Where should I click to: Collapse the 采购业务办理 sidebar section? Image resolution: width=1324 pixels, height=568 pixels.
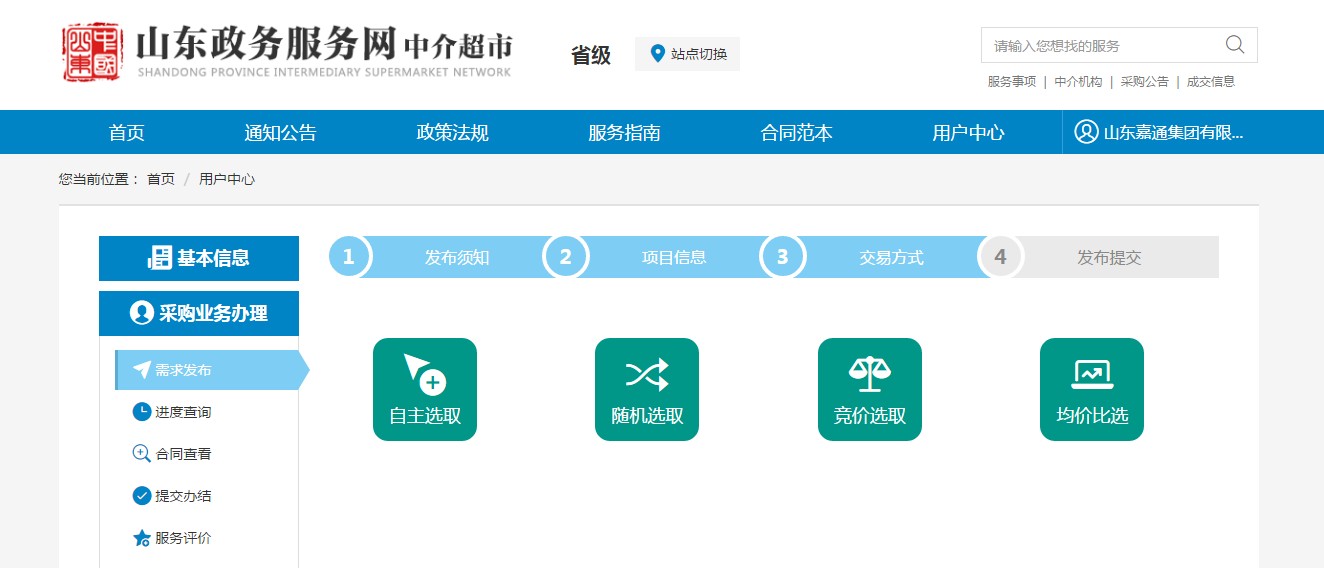click(x=199, y=313)
